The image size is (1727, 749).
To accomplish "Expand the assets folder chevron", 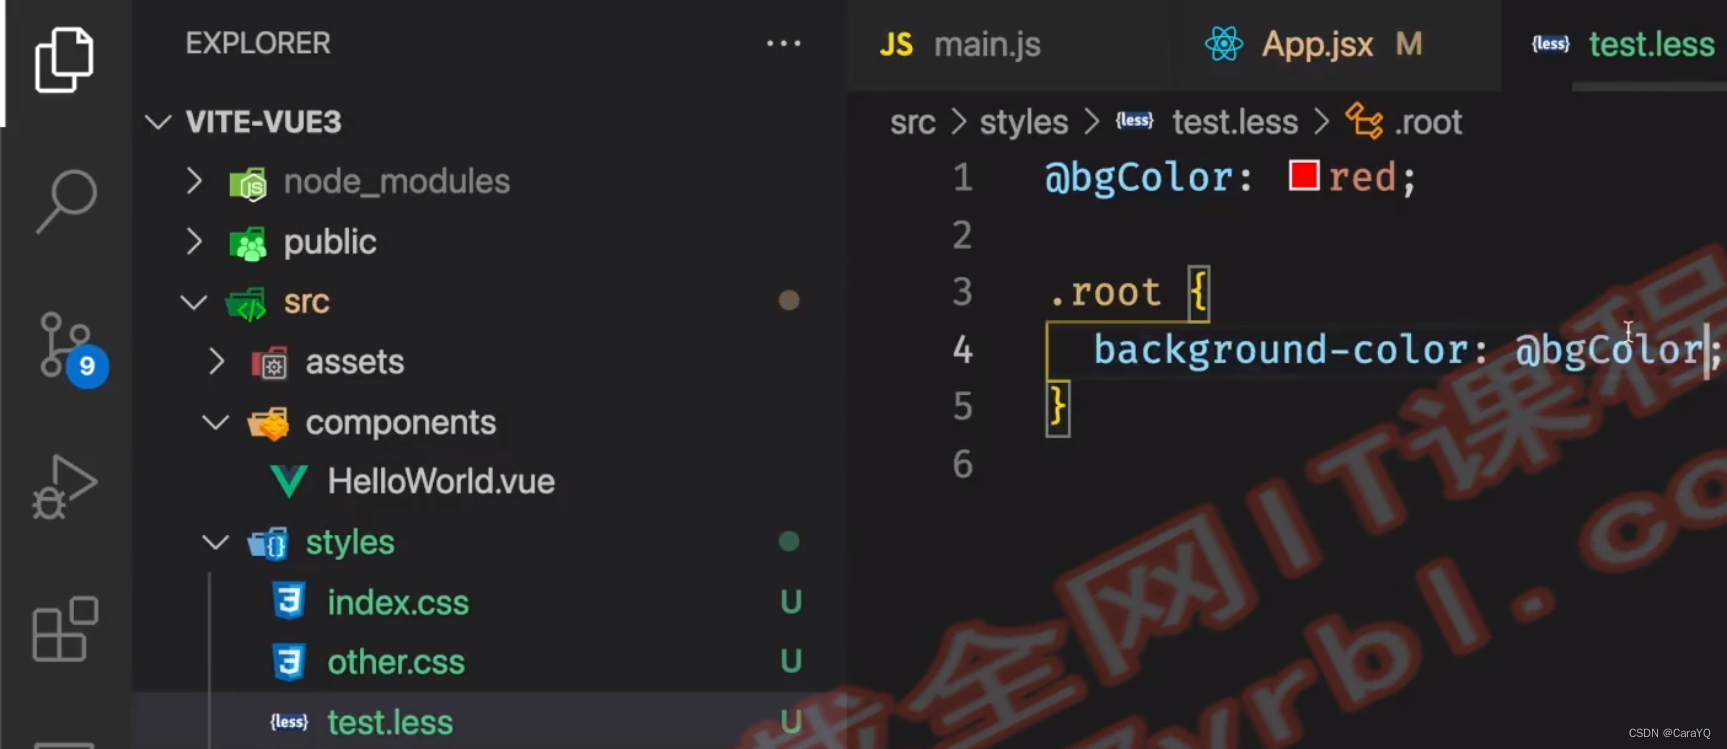I will 216,361.
